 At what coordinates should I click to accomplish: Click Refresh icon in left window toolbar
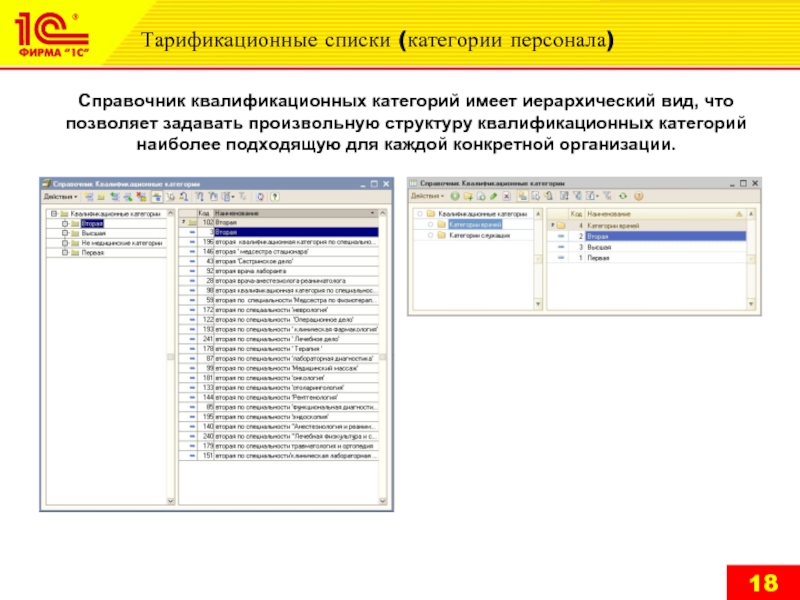[x=260, y=196]
